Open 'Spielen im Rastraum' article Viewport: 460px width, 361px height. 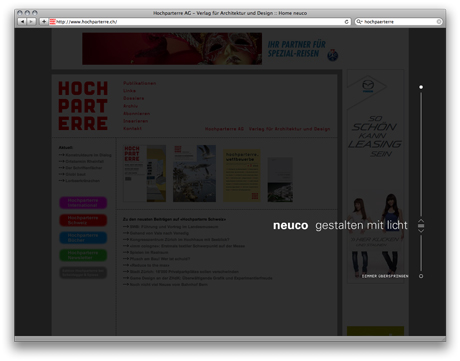click(x=146, y=252)
